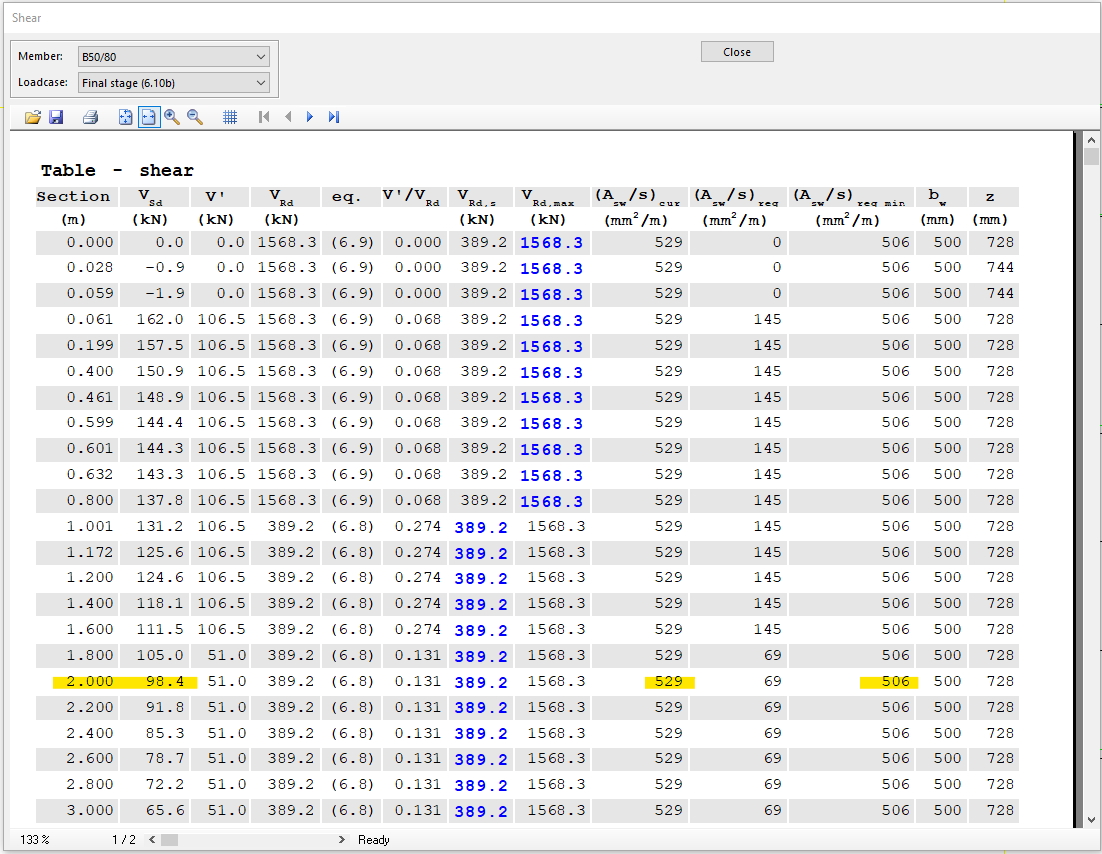Screen dimensions: 1102x854
Task: Open a file with the folder icon
Action: point(32,117)
